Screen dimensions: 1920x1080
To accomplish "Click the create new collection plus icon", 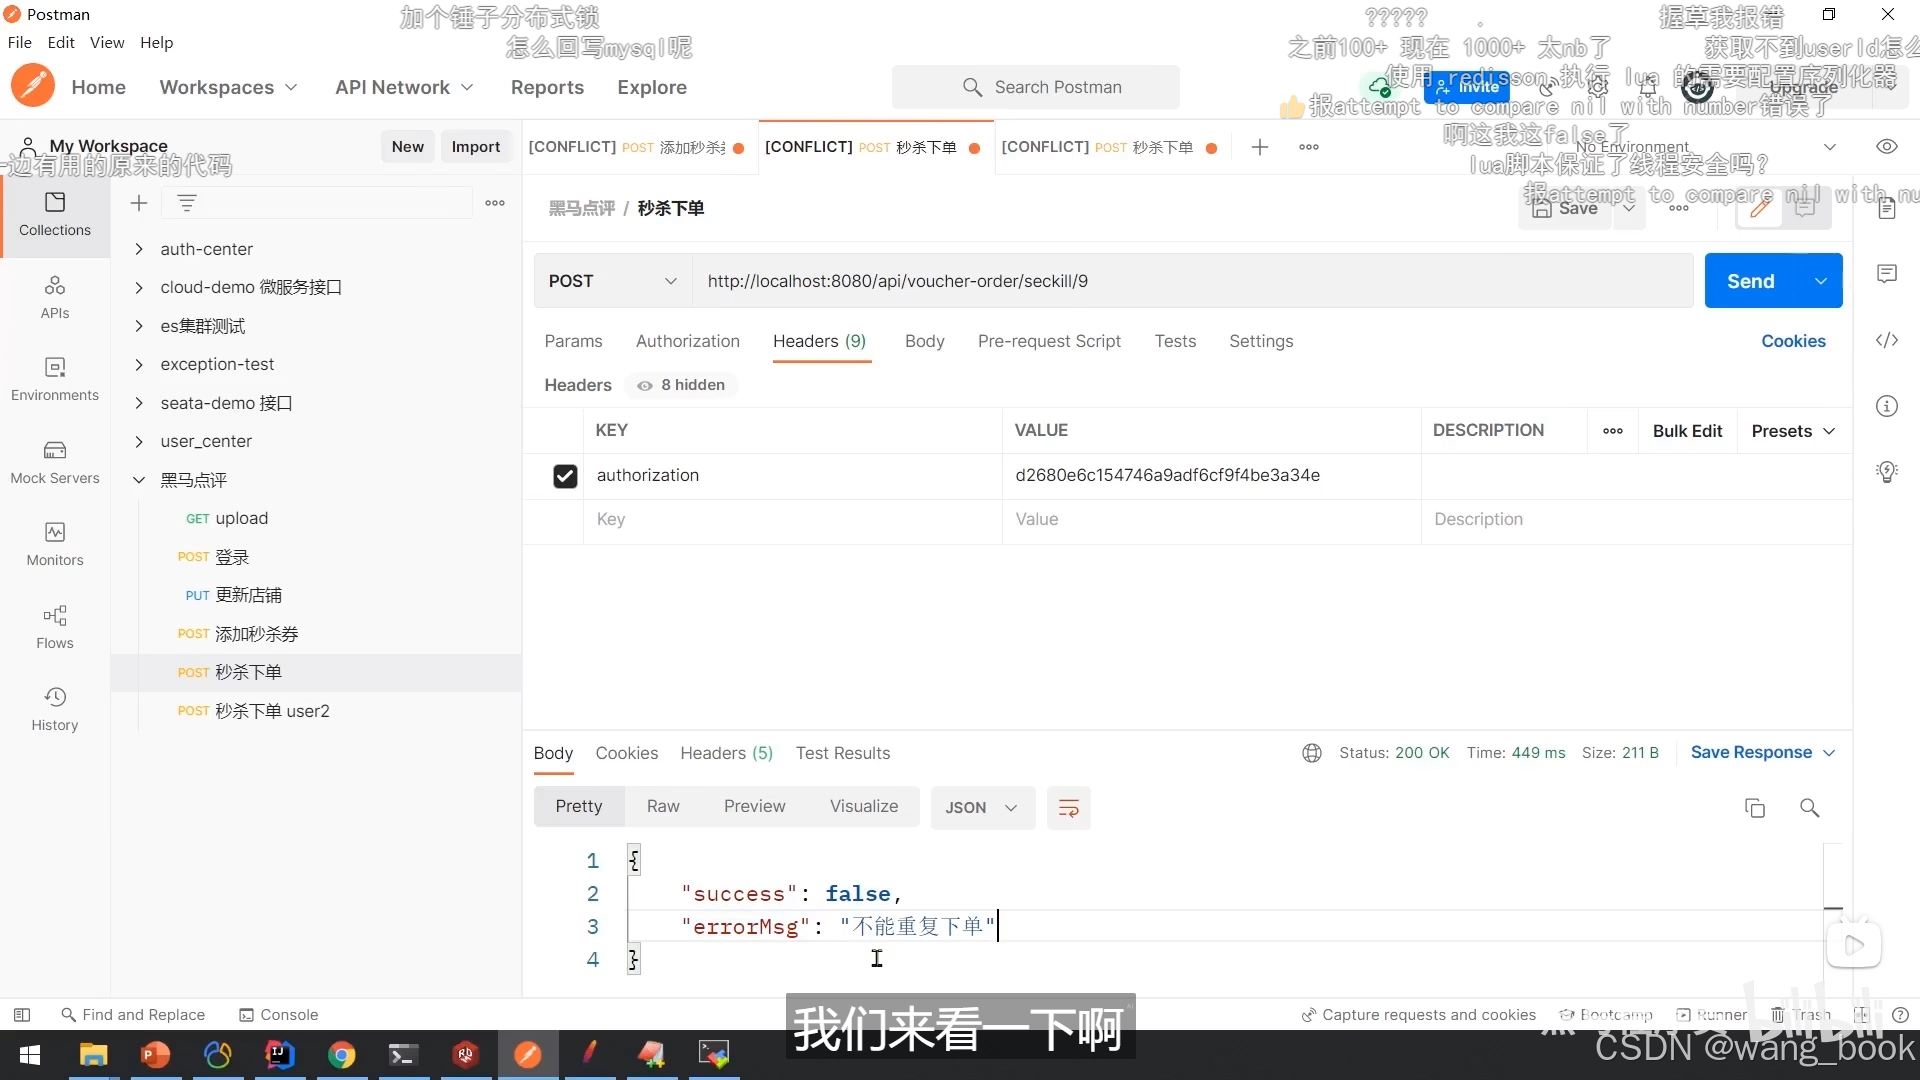I will coord(139,203).
